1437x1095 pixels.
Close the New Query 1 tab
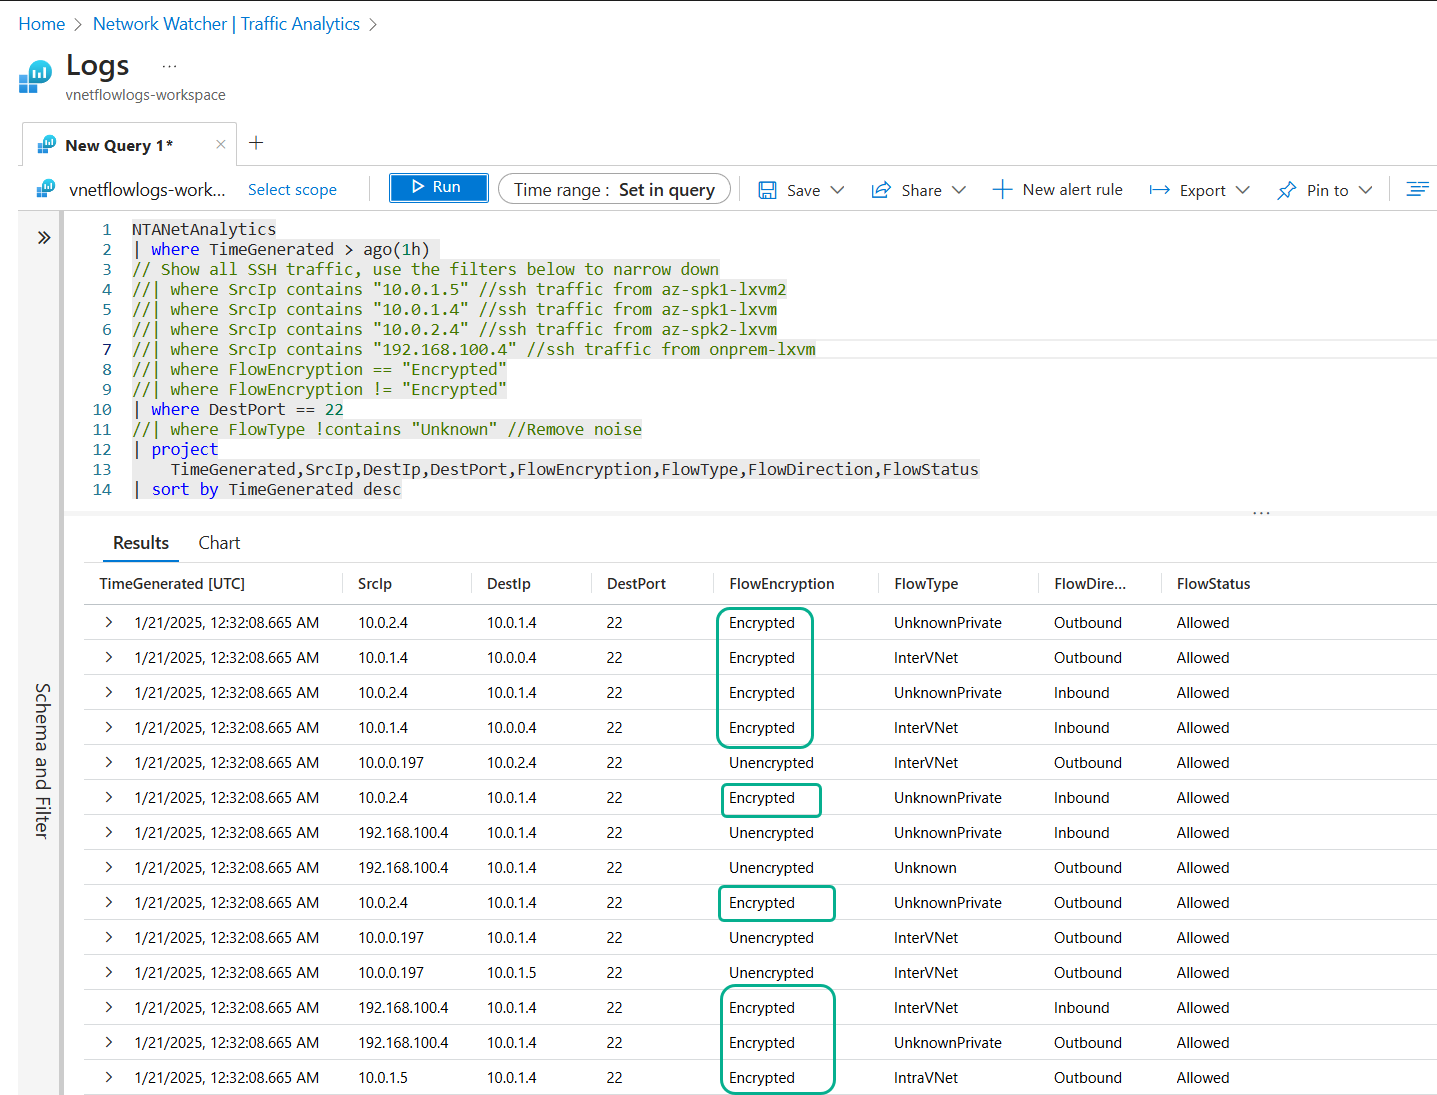coord(221,145)
